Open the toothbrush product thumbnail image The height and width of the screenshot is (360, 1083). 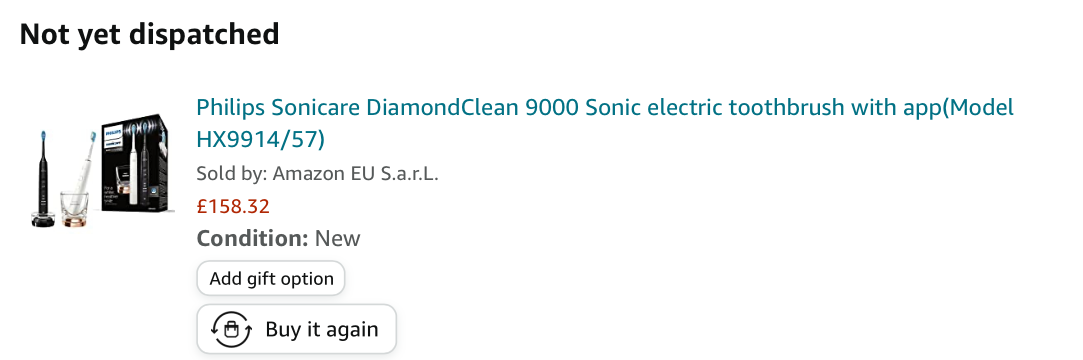click(101, 169)
